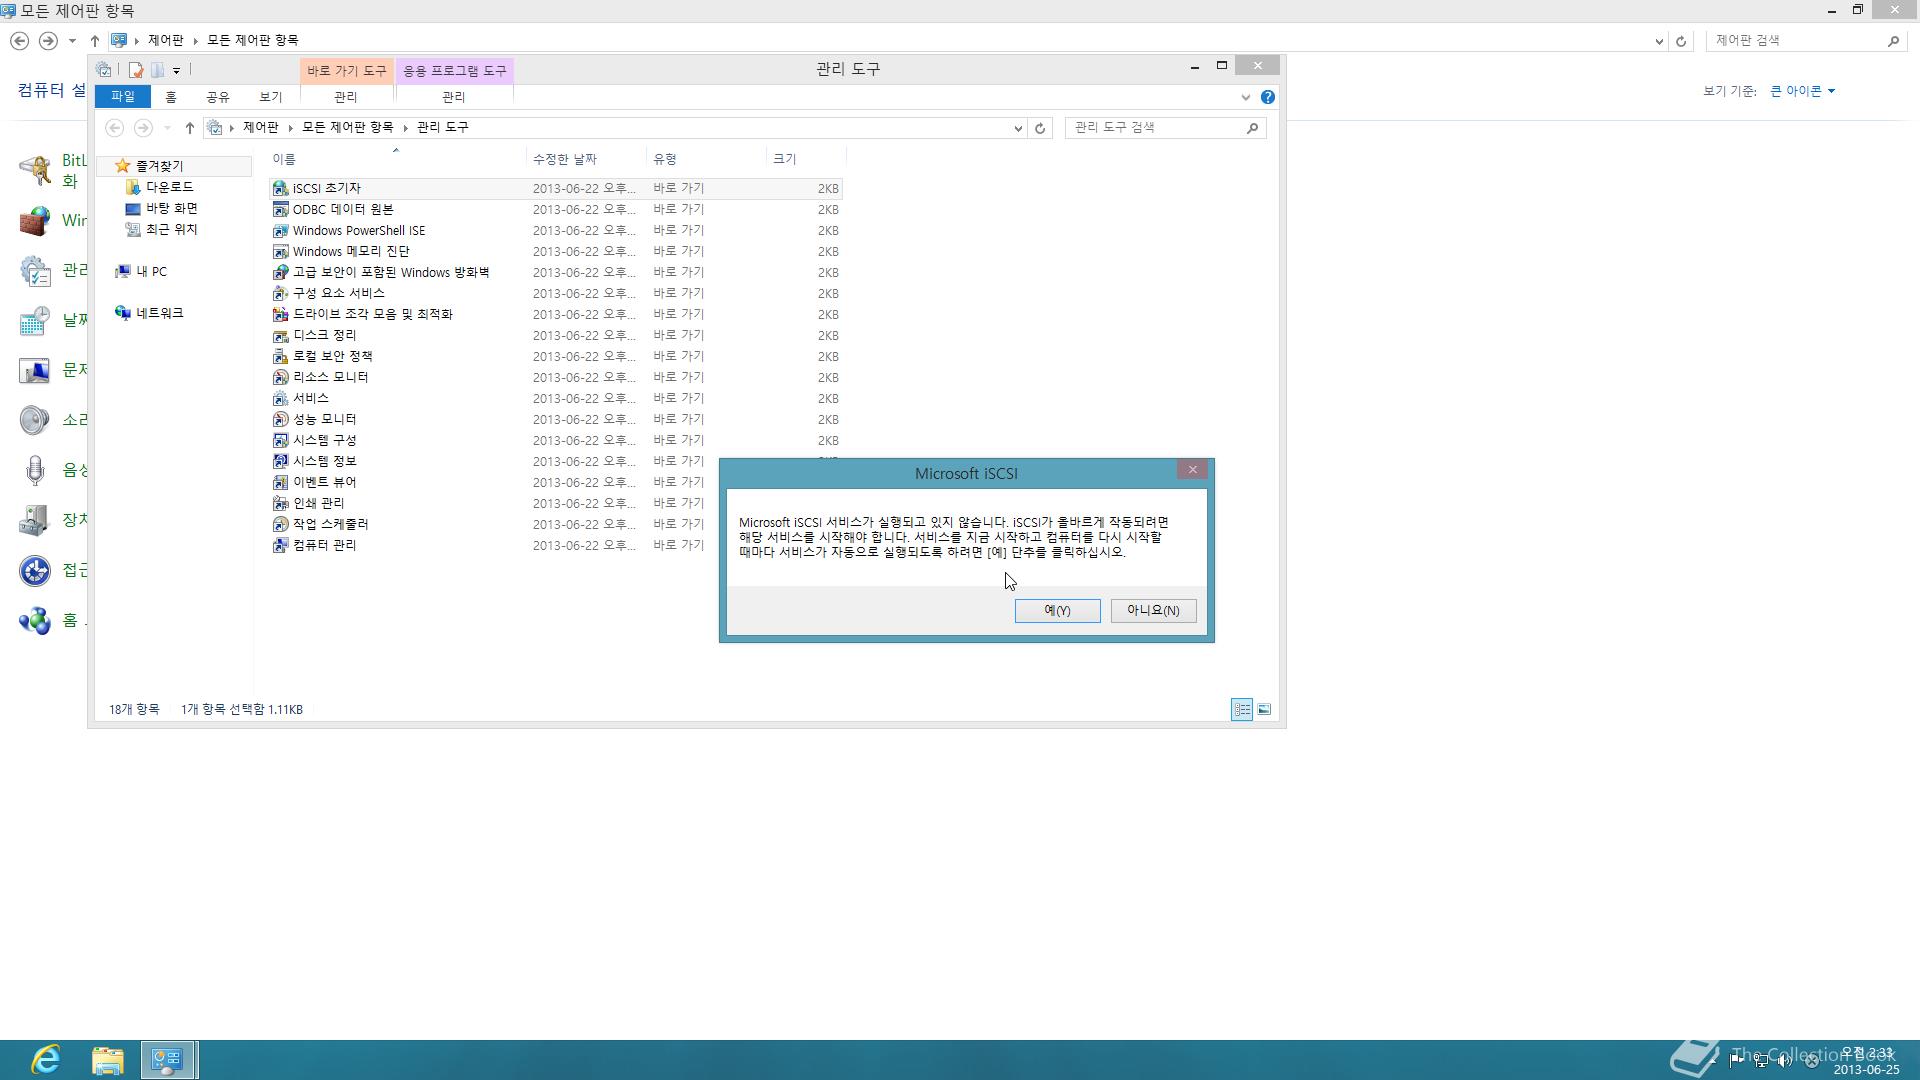The image size is (1920, 1080).
Task: Switch to large icons view in status bar
Action: pos(1264,709)
